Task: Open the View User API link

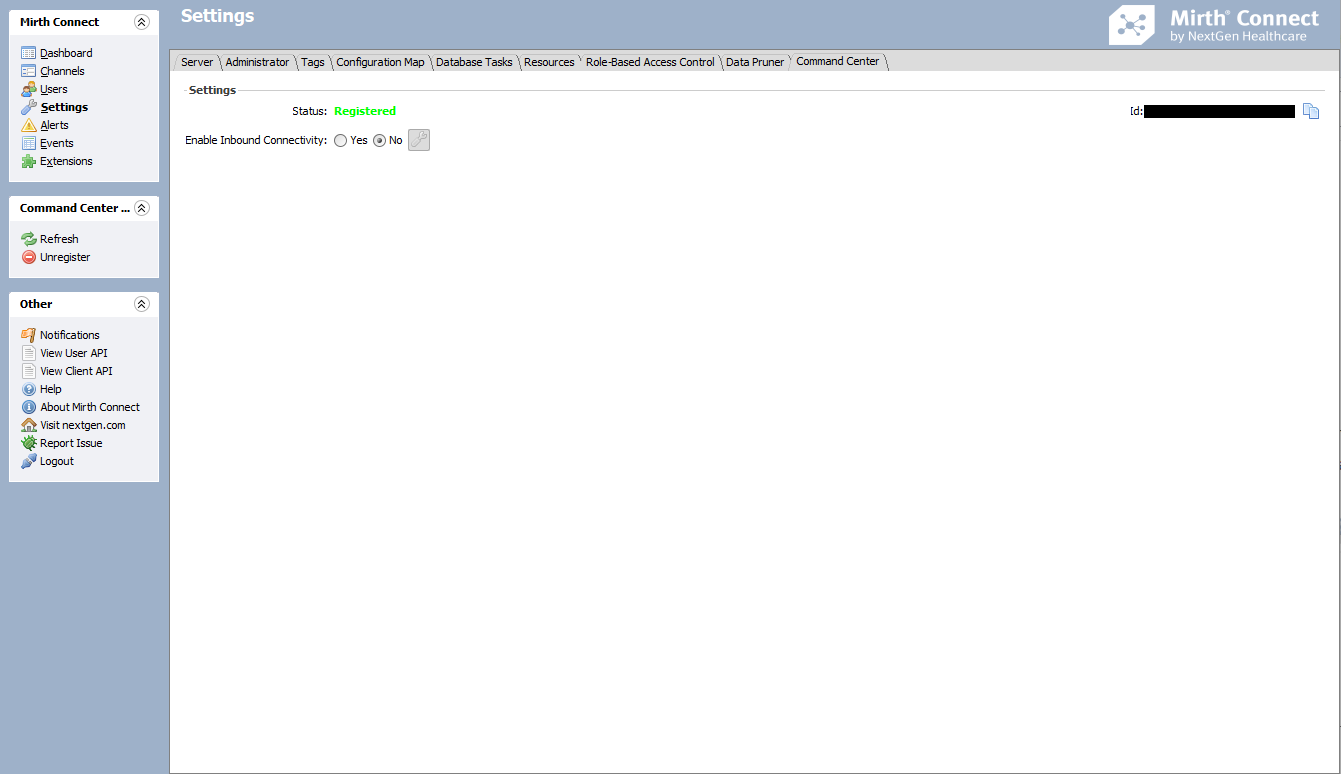Action: point(73,353)
